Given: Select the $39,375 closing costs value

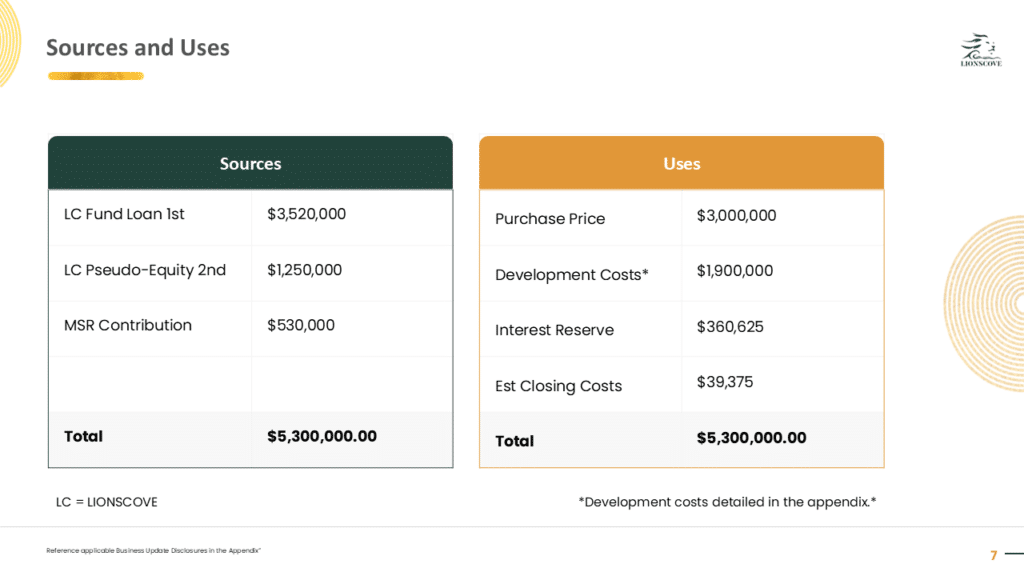Looking at the screenshot, I should point(725,382).
